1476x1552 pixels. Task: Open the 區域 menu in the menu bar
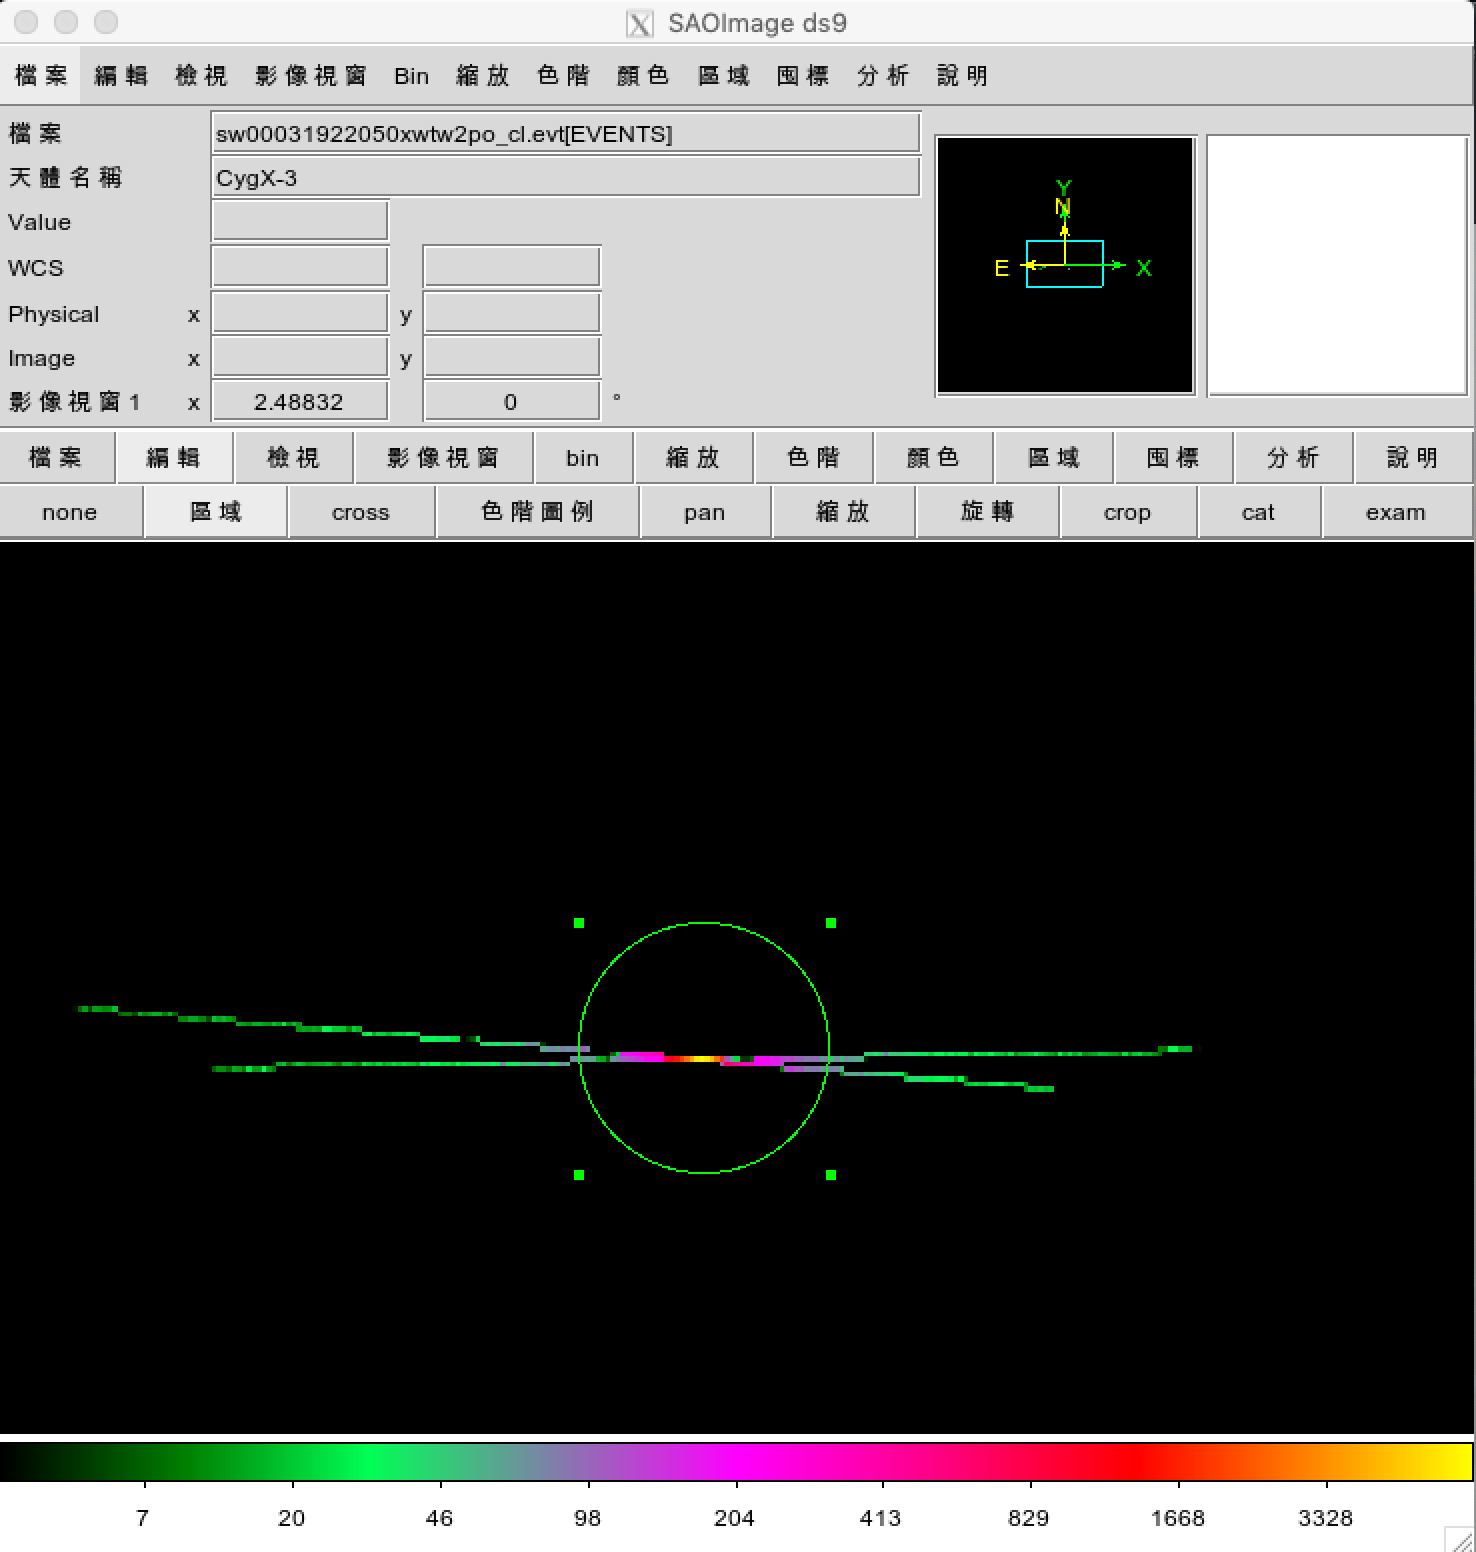(x=723, y=76)
